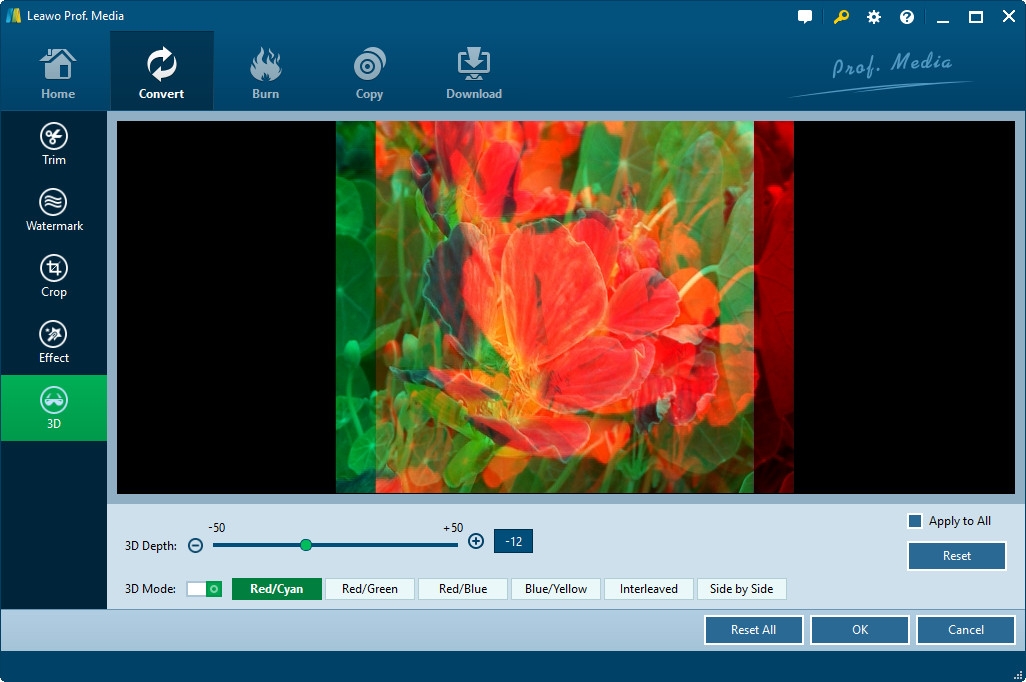
Task: Click the 3D glasses icon
Action: coord(54,401)
